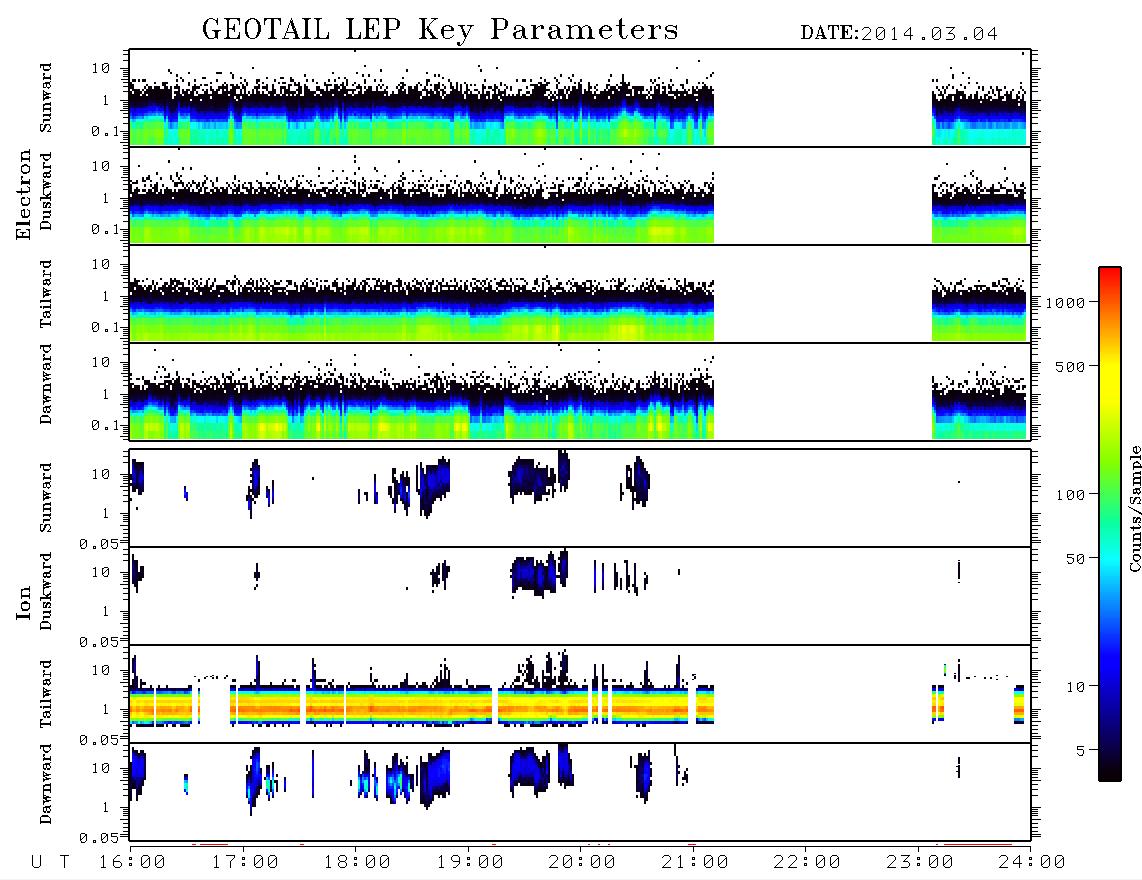
Task: Click the Ion group label
Action: [x=24, y=602]
